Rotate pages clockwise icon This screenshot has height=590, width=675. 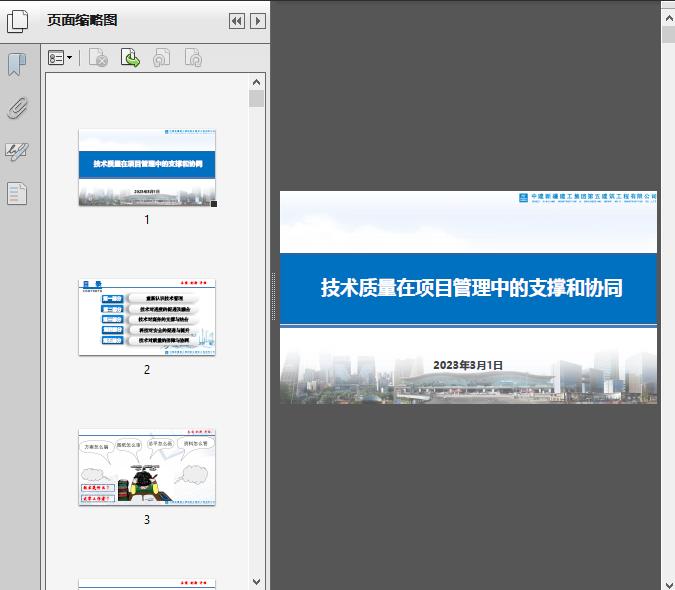(193, 58)
